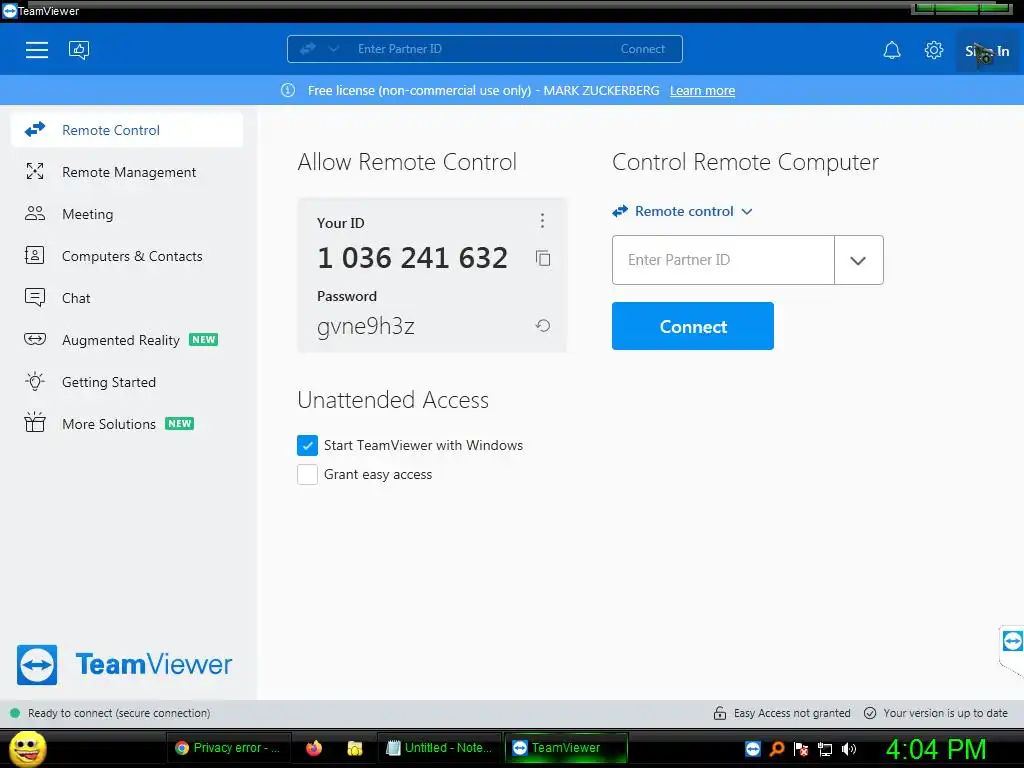Click the flag security tray icon
The height and width of the screenshot is (768, 1024).
coord(801,749)
